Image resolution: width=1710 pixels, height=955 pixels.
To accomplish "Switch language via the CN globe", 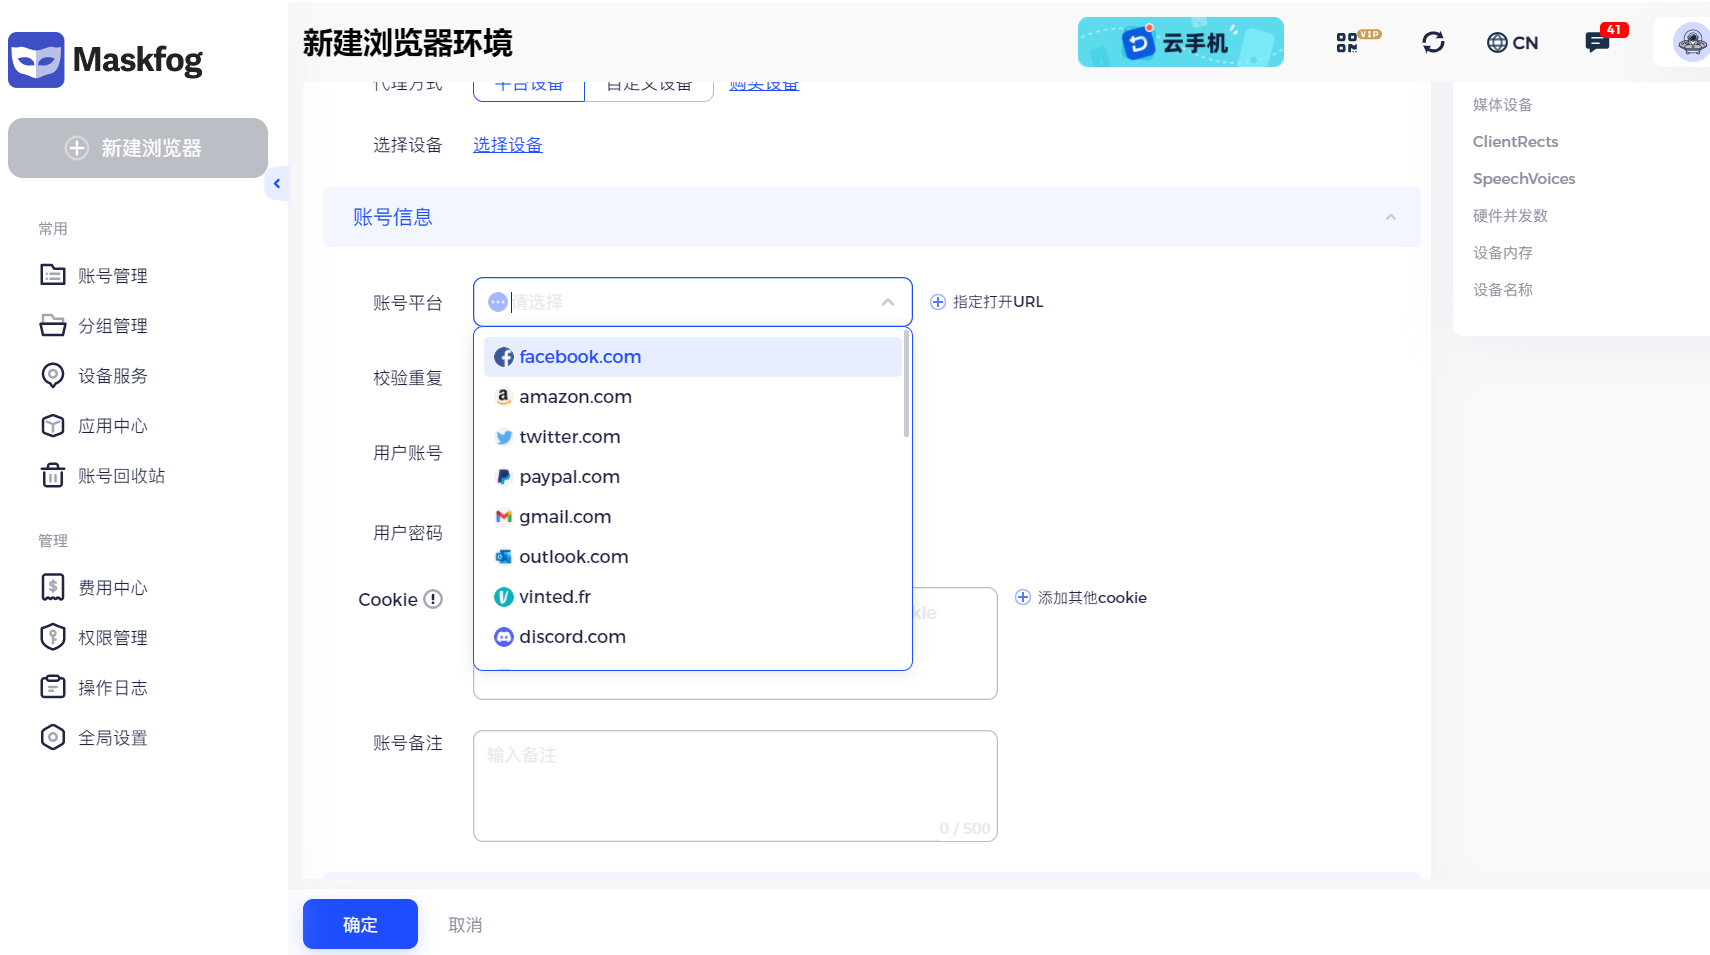I will [x=1512, y=42].
